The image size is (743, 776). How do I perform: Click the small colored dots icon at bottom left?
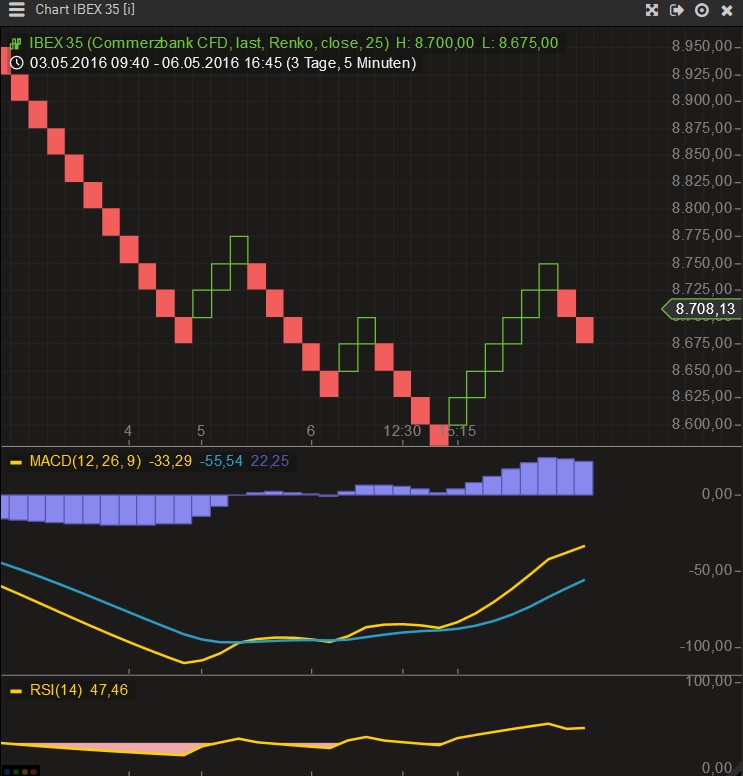[x=20, y=771]
